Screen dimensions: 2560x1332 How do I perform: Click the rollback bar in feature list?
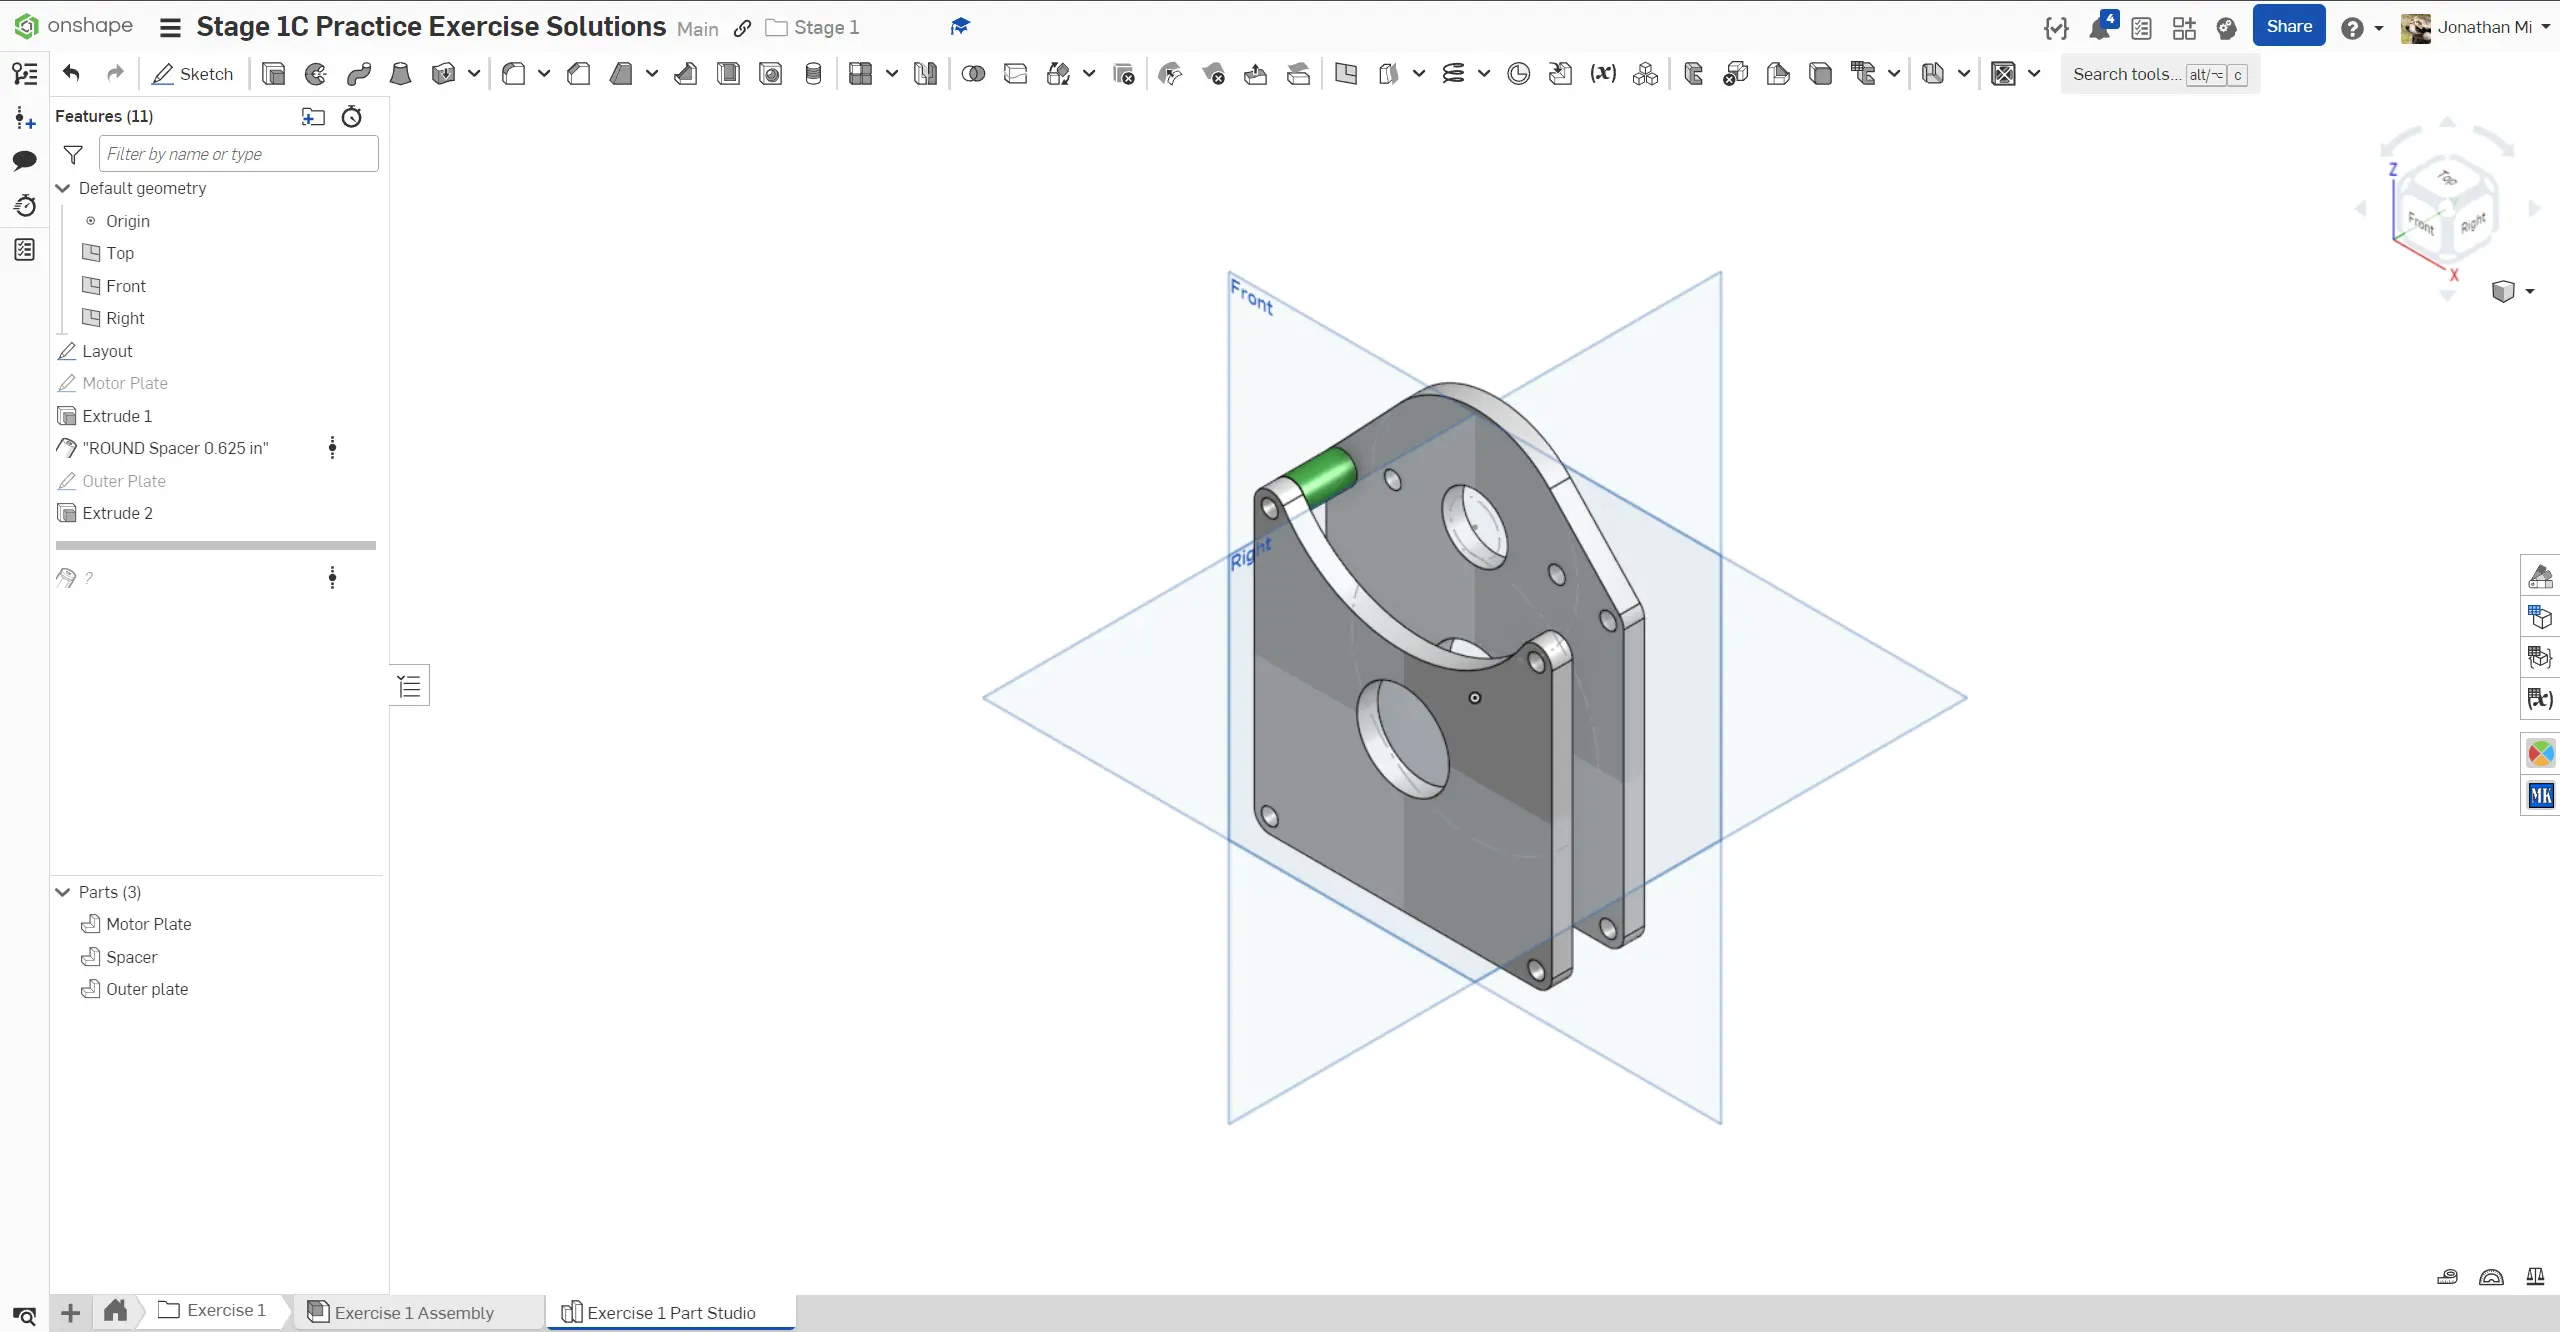216,546
